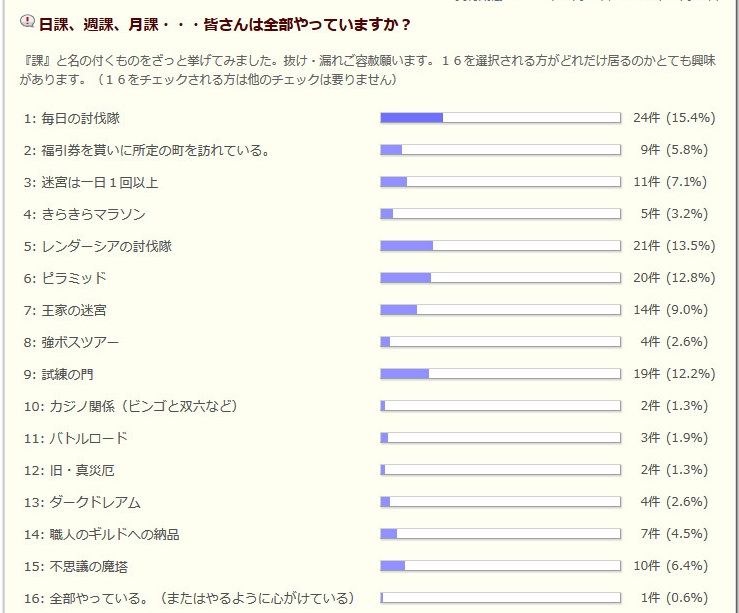Click option 16 全部やっている label
The width and height of the screenshot is (739, 613).
[x=189, y=598]
